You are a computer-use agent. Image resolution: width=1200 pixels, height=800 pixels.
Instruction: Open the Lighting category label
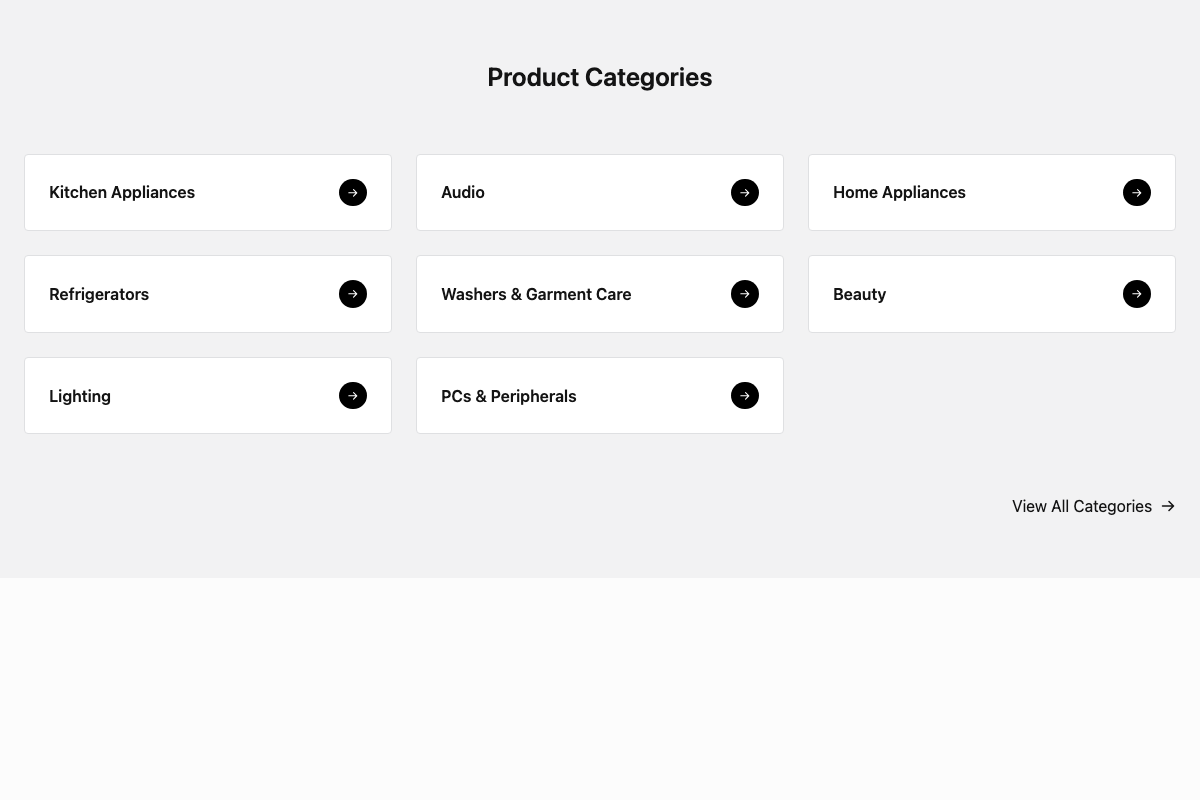click(x=80, y=396)
